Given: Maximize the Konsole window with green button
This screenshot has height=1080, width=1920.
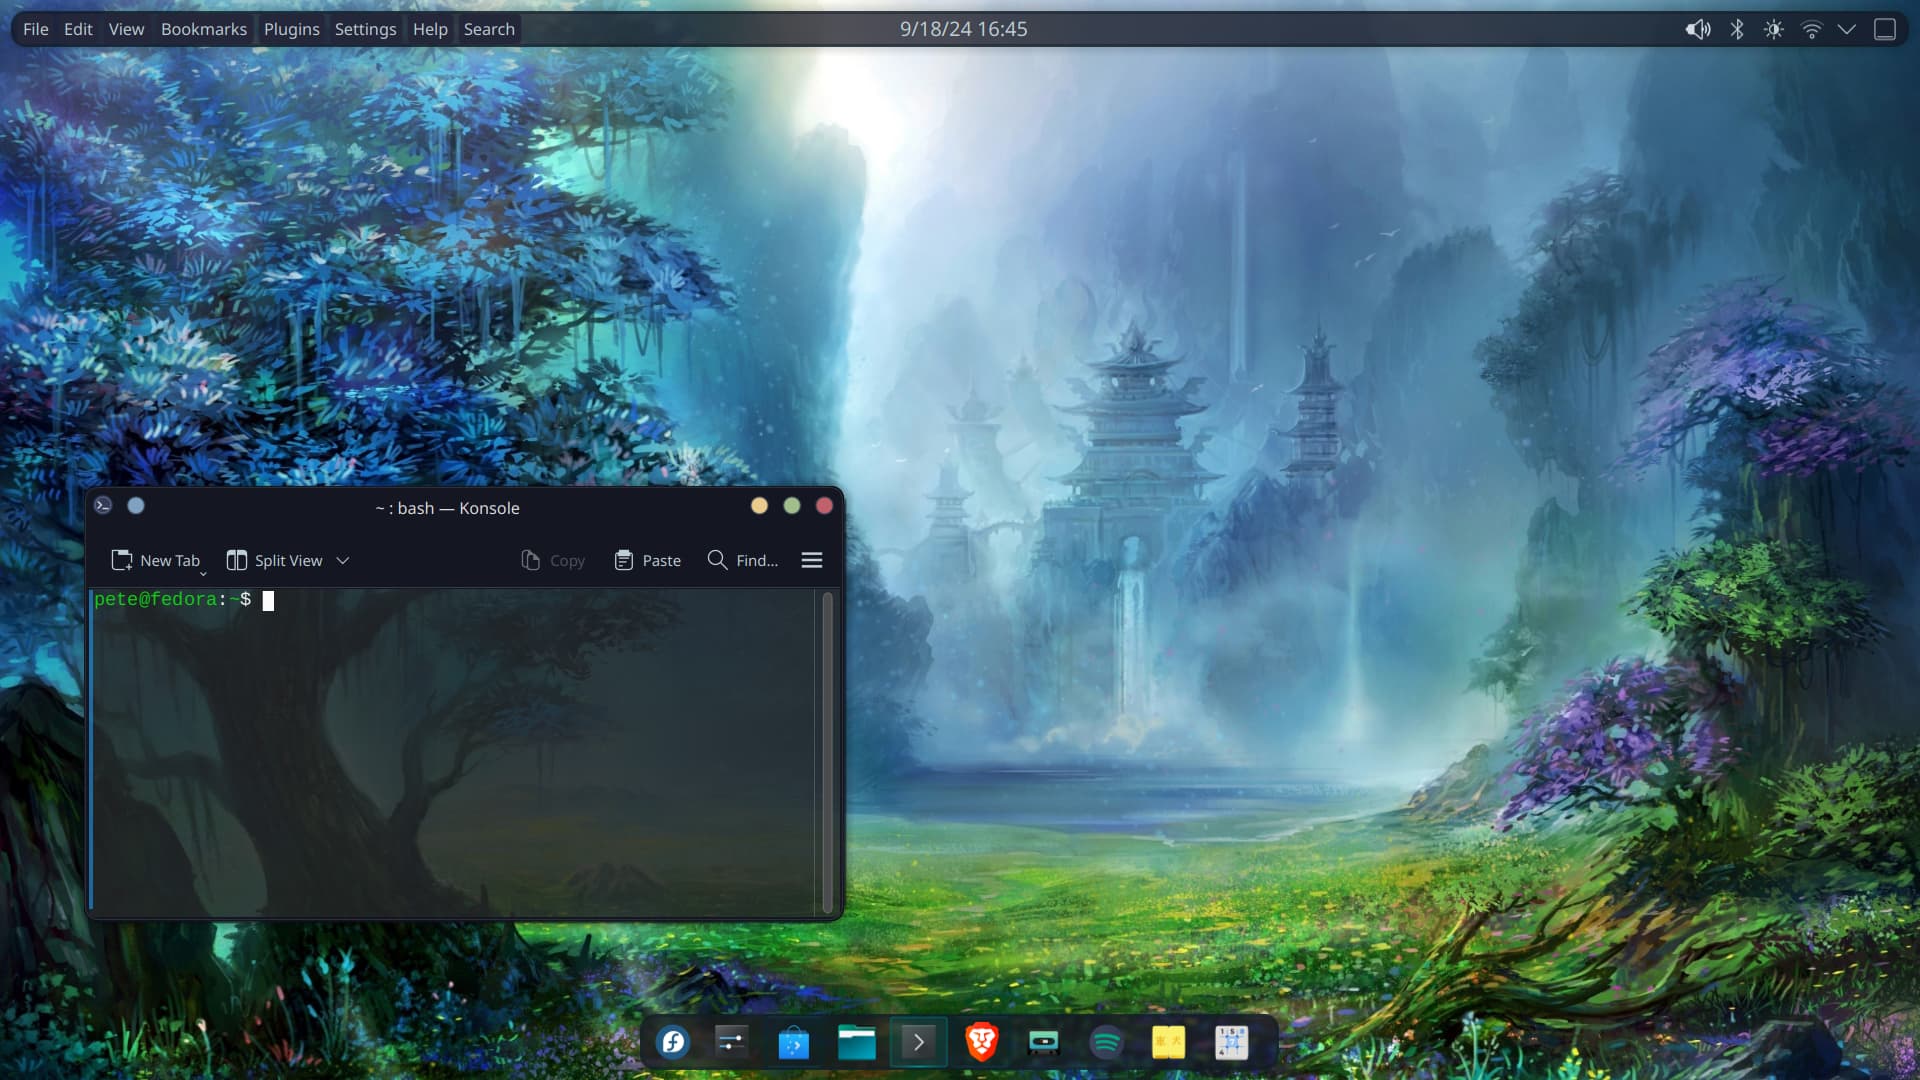Looking at the screenshot, I should [x=792, y=506].
